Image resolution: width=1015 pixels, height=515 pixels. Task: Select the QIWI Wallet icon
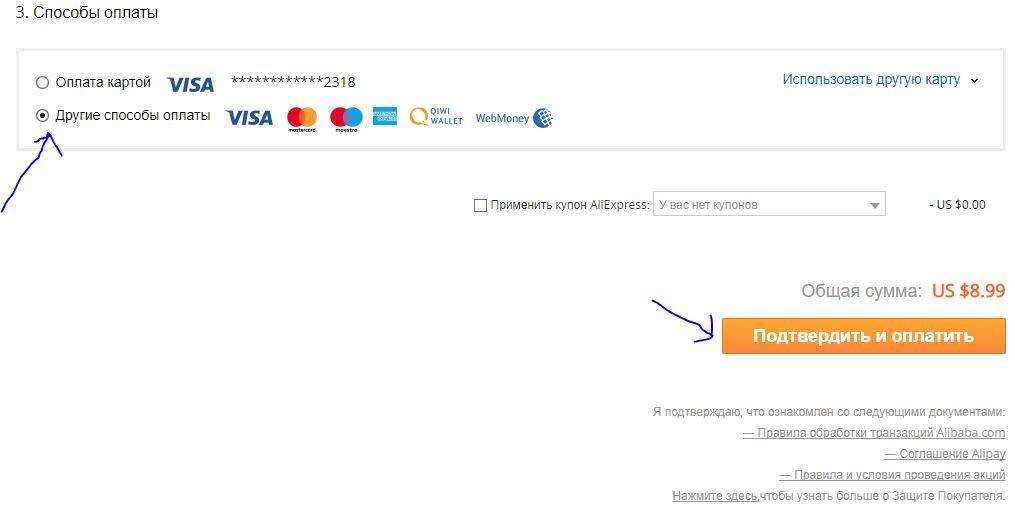436,116
